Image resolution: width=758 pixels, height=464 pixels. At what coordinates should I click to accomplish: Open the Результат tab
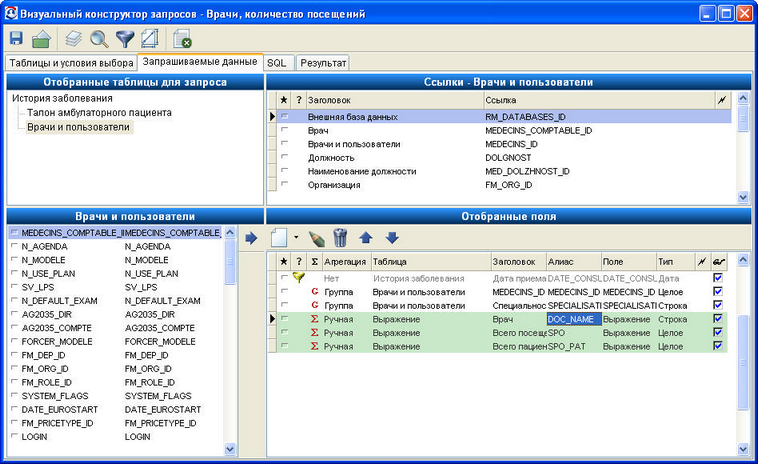pyautogui.click(x=323, y=63)
